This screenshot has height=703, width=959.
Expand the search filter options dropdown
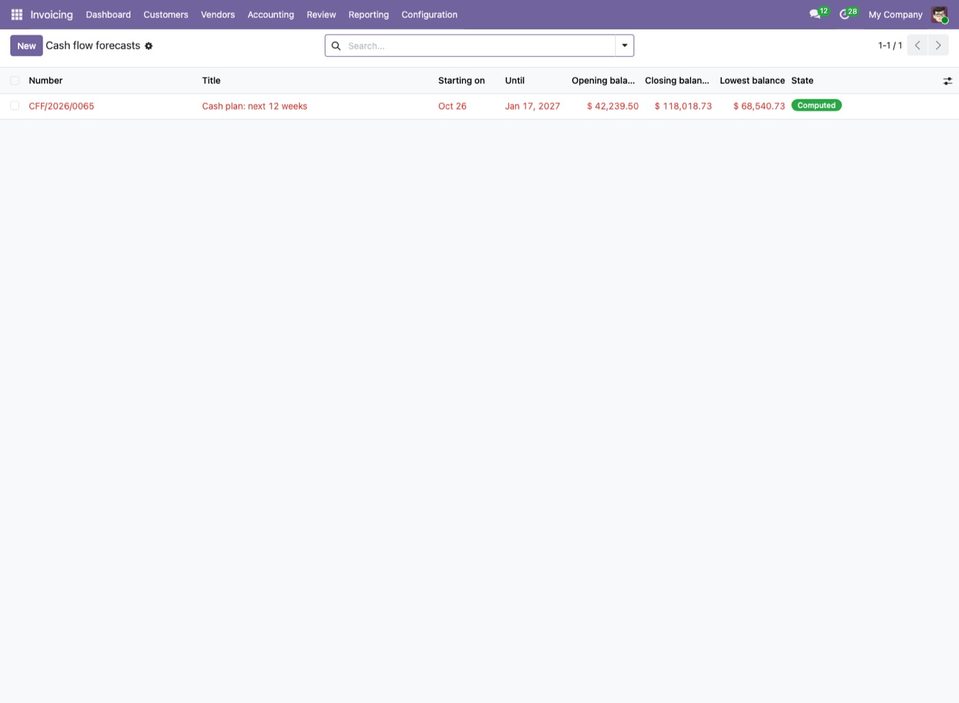point(624,45)
